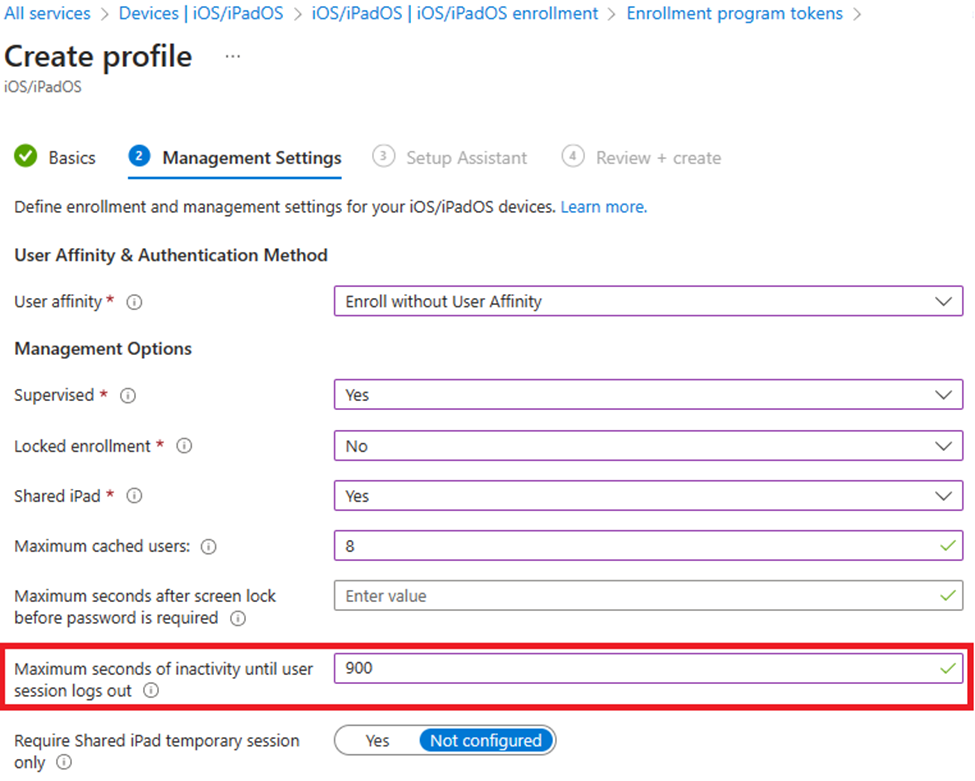Switch to the Setup Assistant tab
975x781 pixels.
tap(450, 157)
